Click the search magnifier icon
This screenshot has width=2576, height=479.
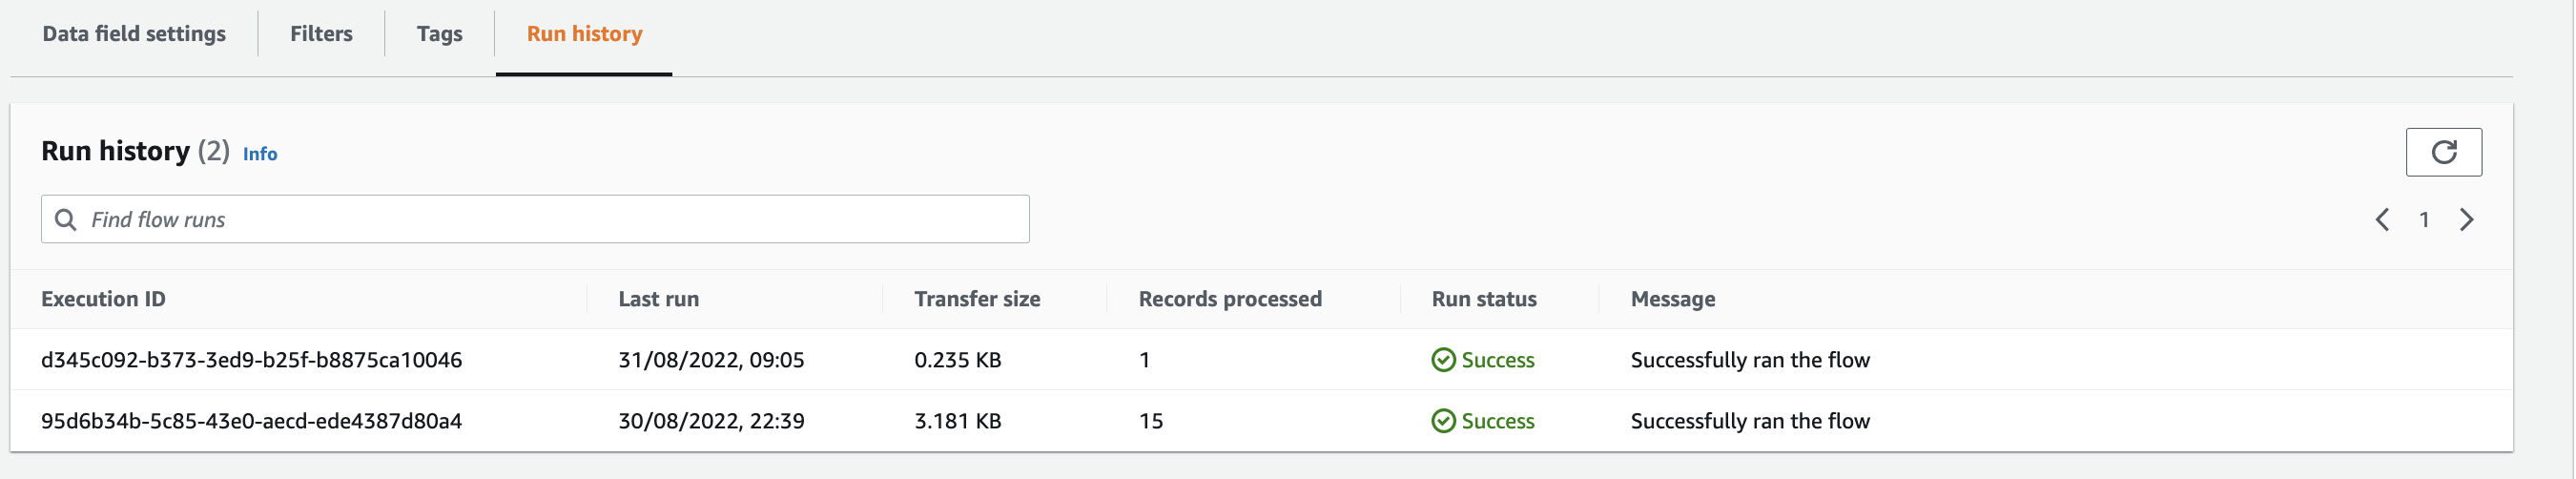(x=66, y=220)
